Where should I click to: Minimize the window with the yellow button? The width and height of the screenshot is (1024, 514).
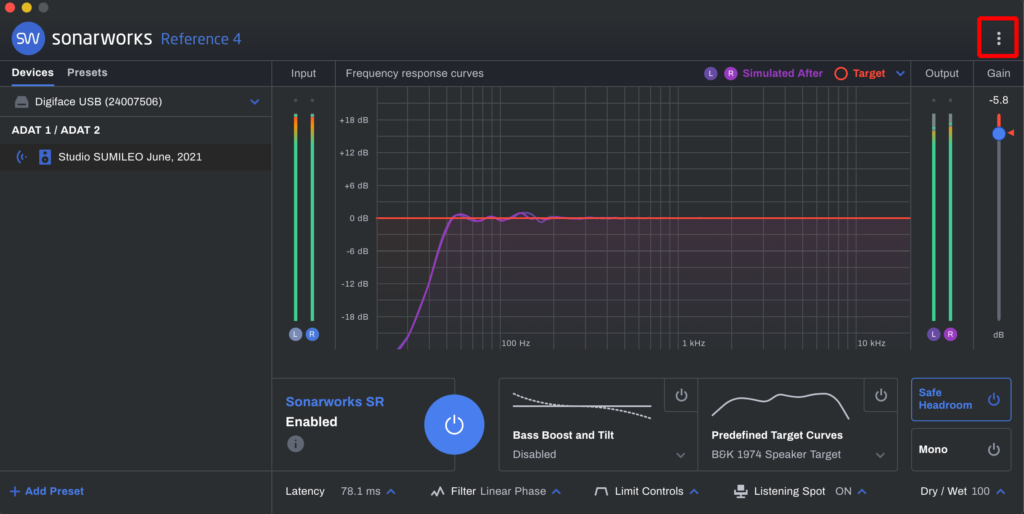[x=26, y=7]
